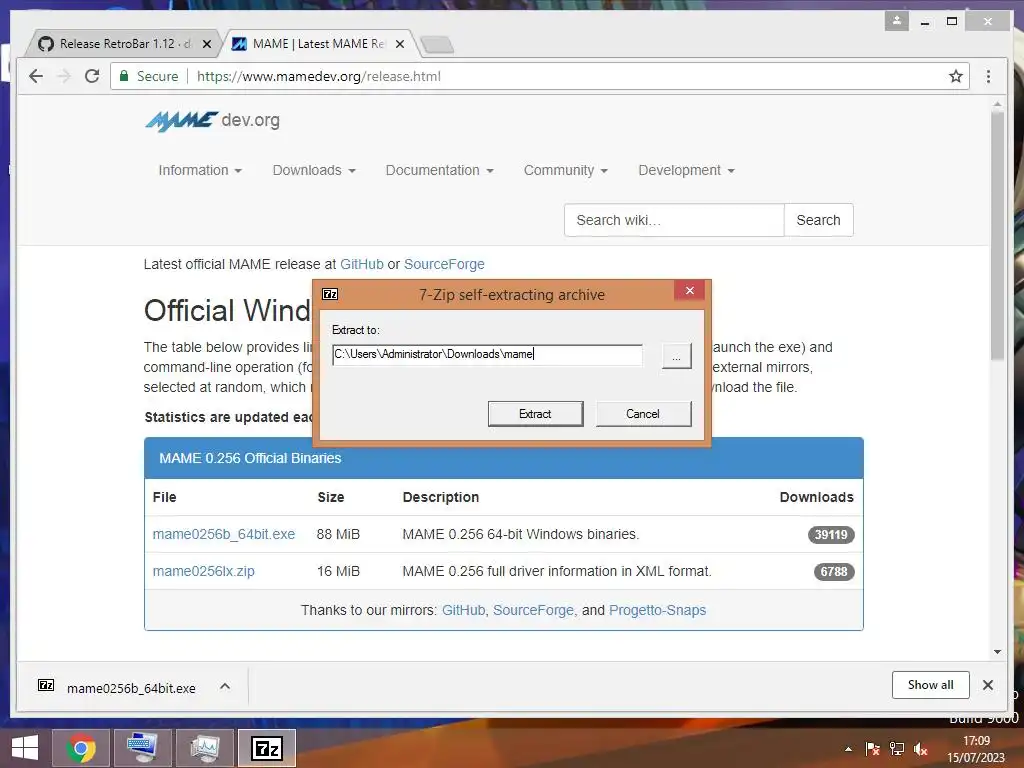Screen dimensions: 1024x768
Task: Click the MAME dev.org logo
Action: point(212,121)
